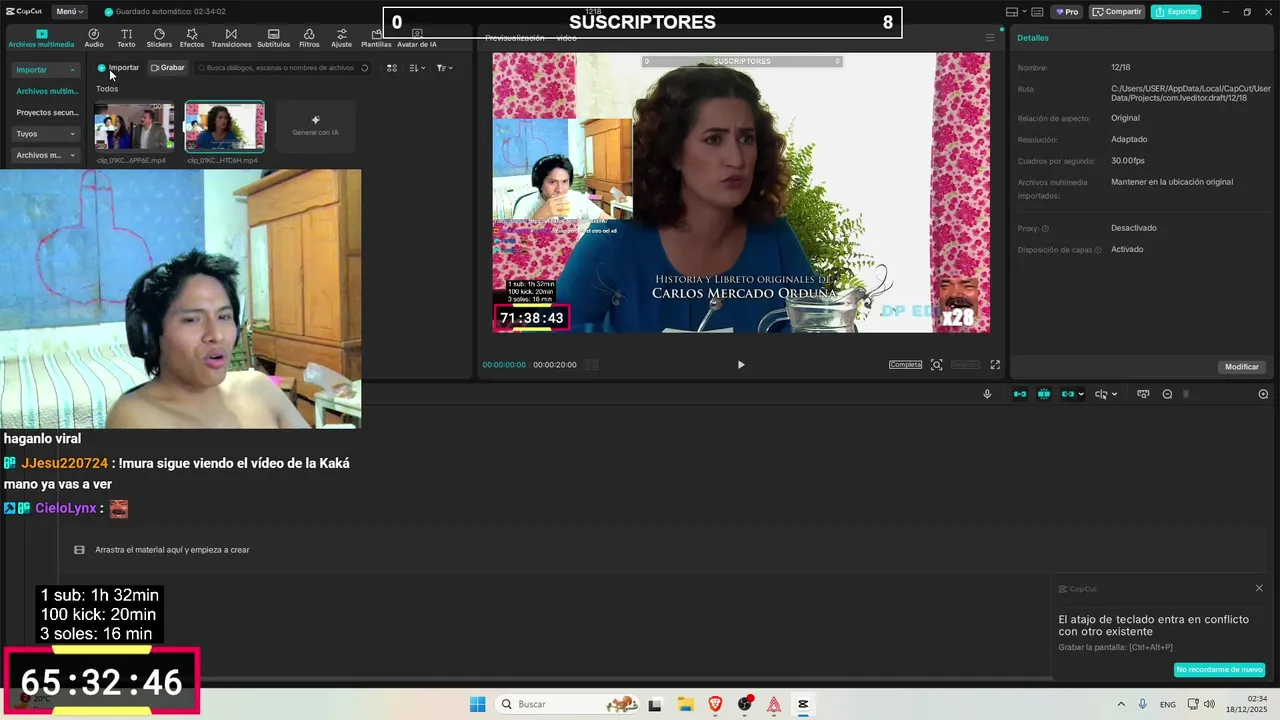Click the Compartir button
1280x720 pixels.
click(x=1118, y=12)
